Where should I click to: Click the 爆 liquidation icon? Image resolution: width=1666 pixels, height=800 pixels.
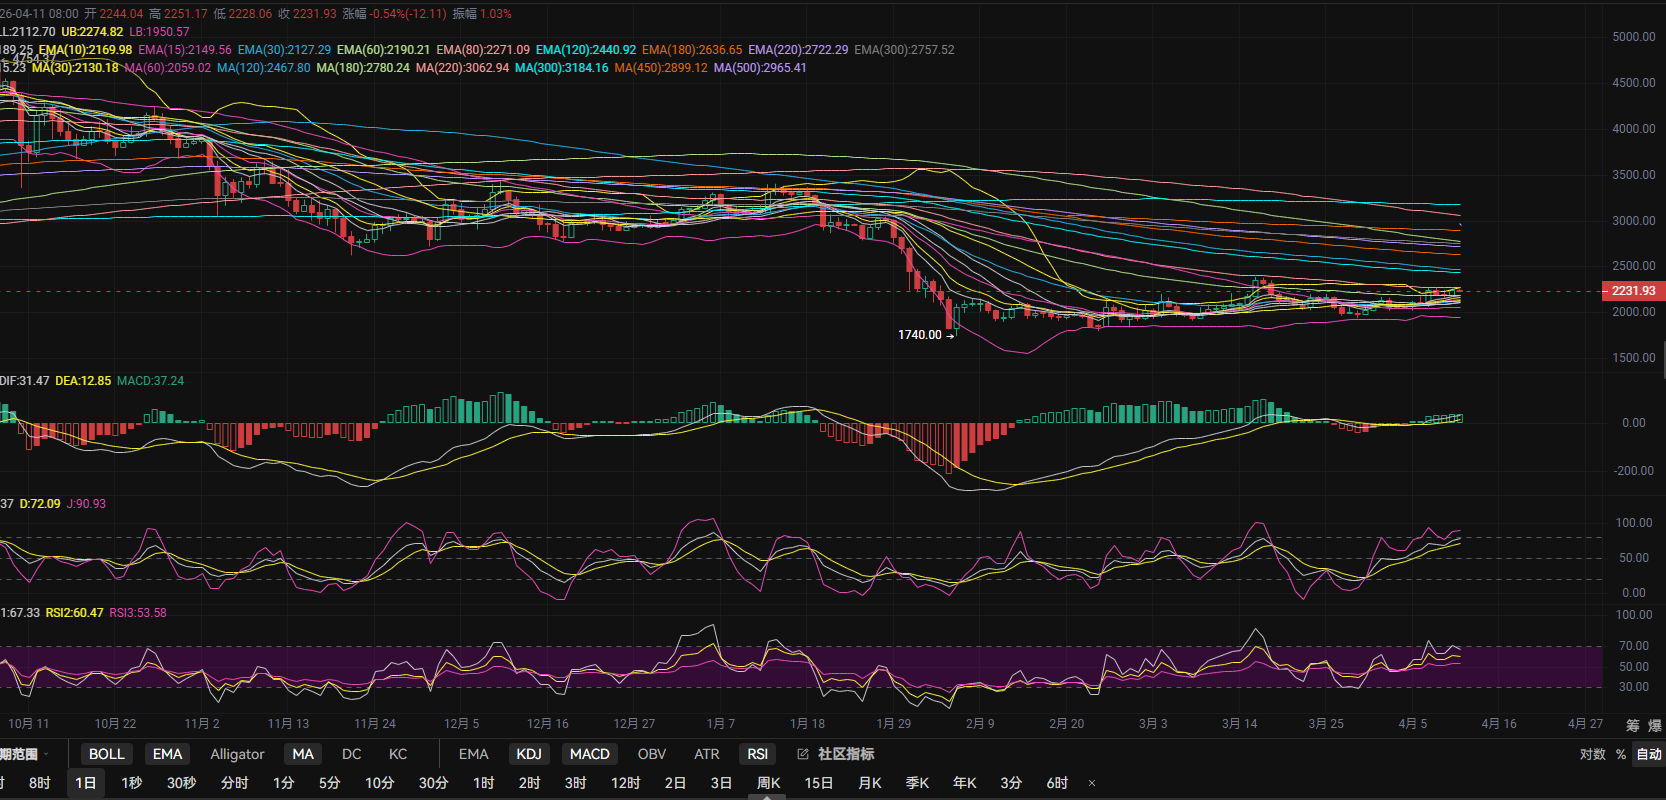pos(1655,725)
